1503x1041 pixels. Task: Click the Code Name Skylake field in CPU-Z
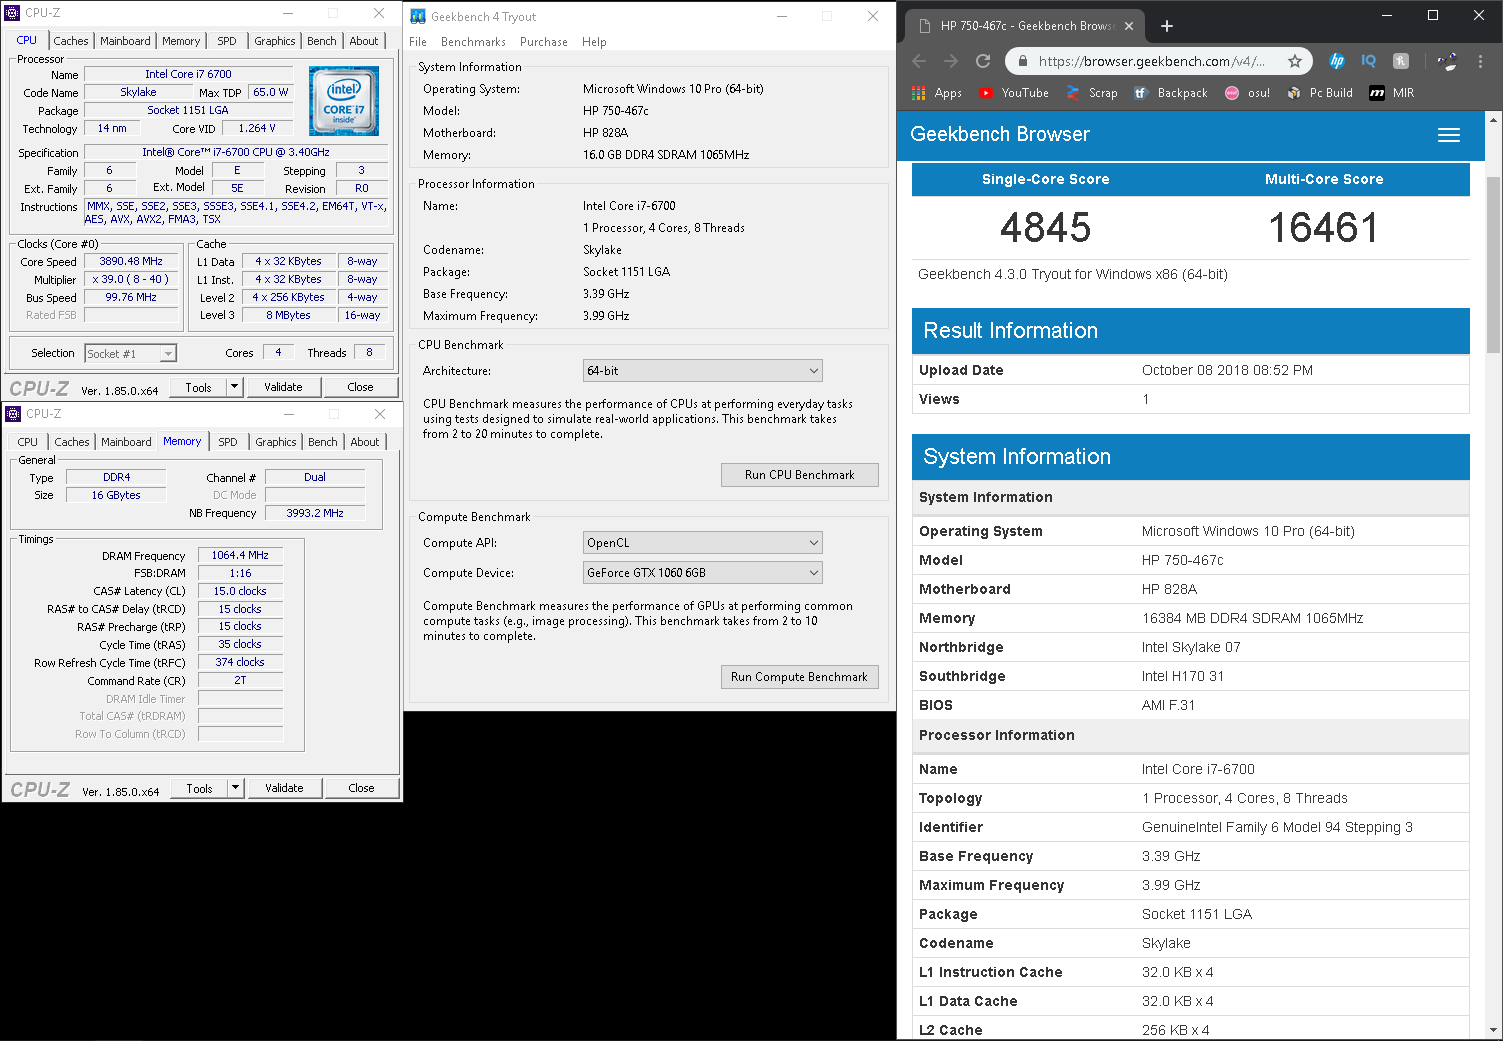coord(138,92)
